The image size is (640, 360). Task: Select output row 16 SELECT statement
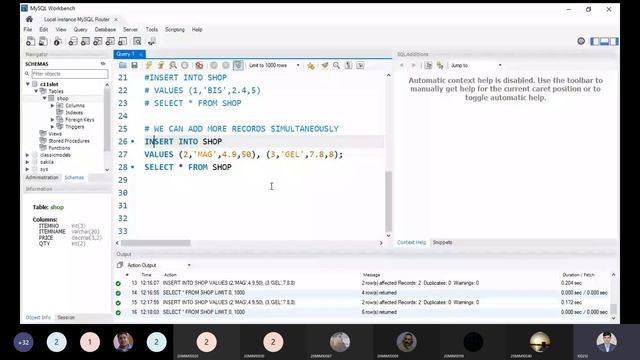tap(362, 312)
